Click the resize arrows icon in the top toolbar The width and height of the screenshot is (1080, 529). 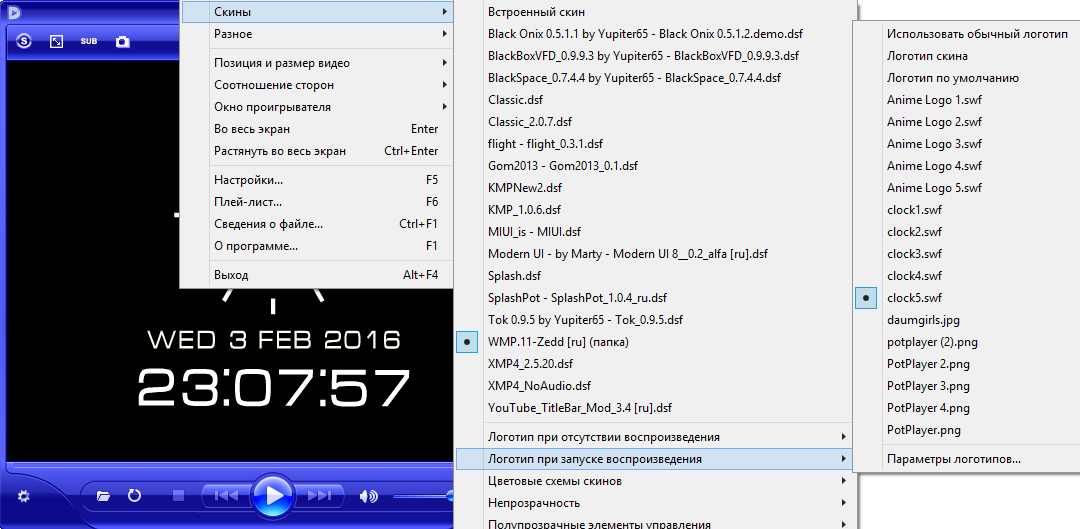point(57,42)
